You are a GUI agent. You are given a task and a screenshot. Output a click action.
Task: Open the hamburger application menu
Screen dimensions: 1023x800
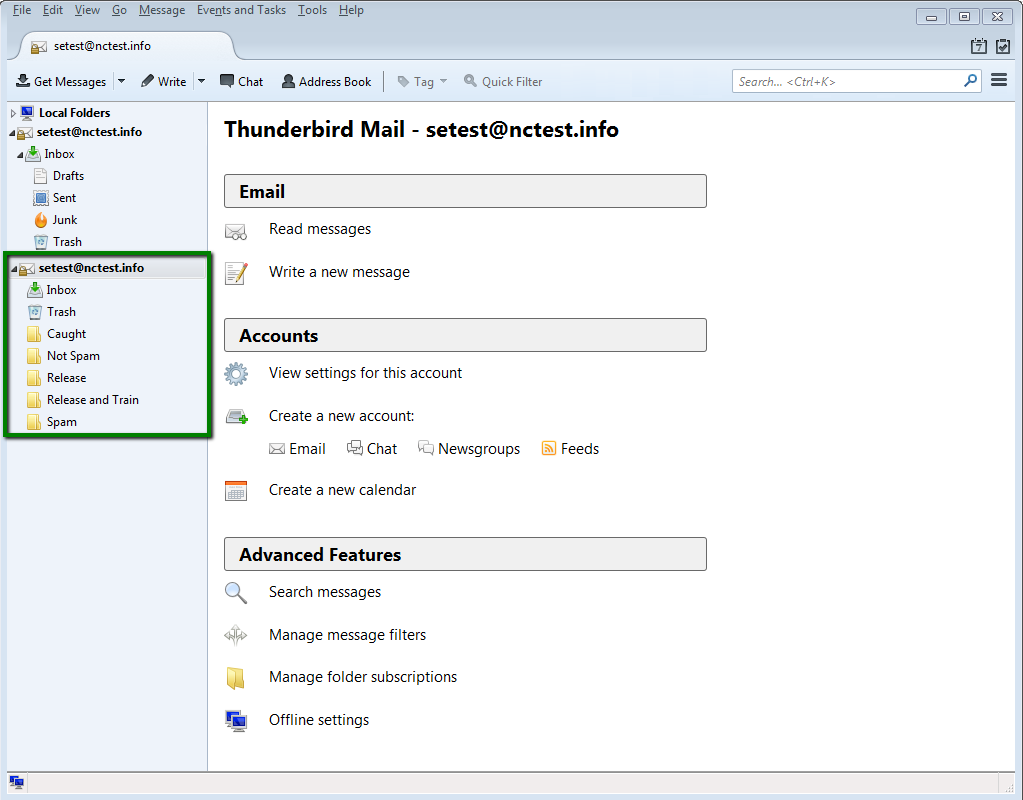pos(999,80)
